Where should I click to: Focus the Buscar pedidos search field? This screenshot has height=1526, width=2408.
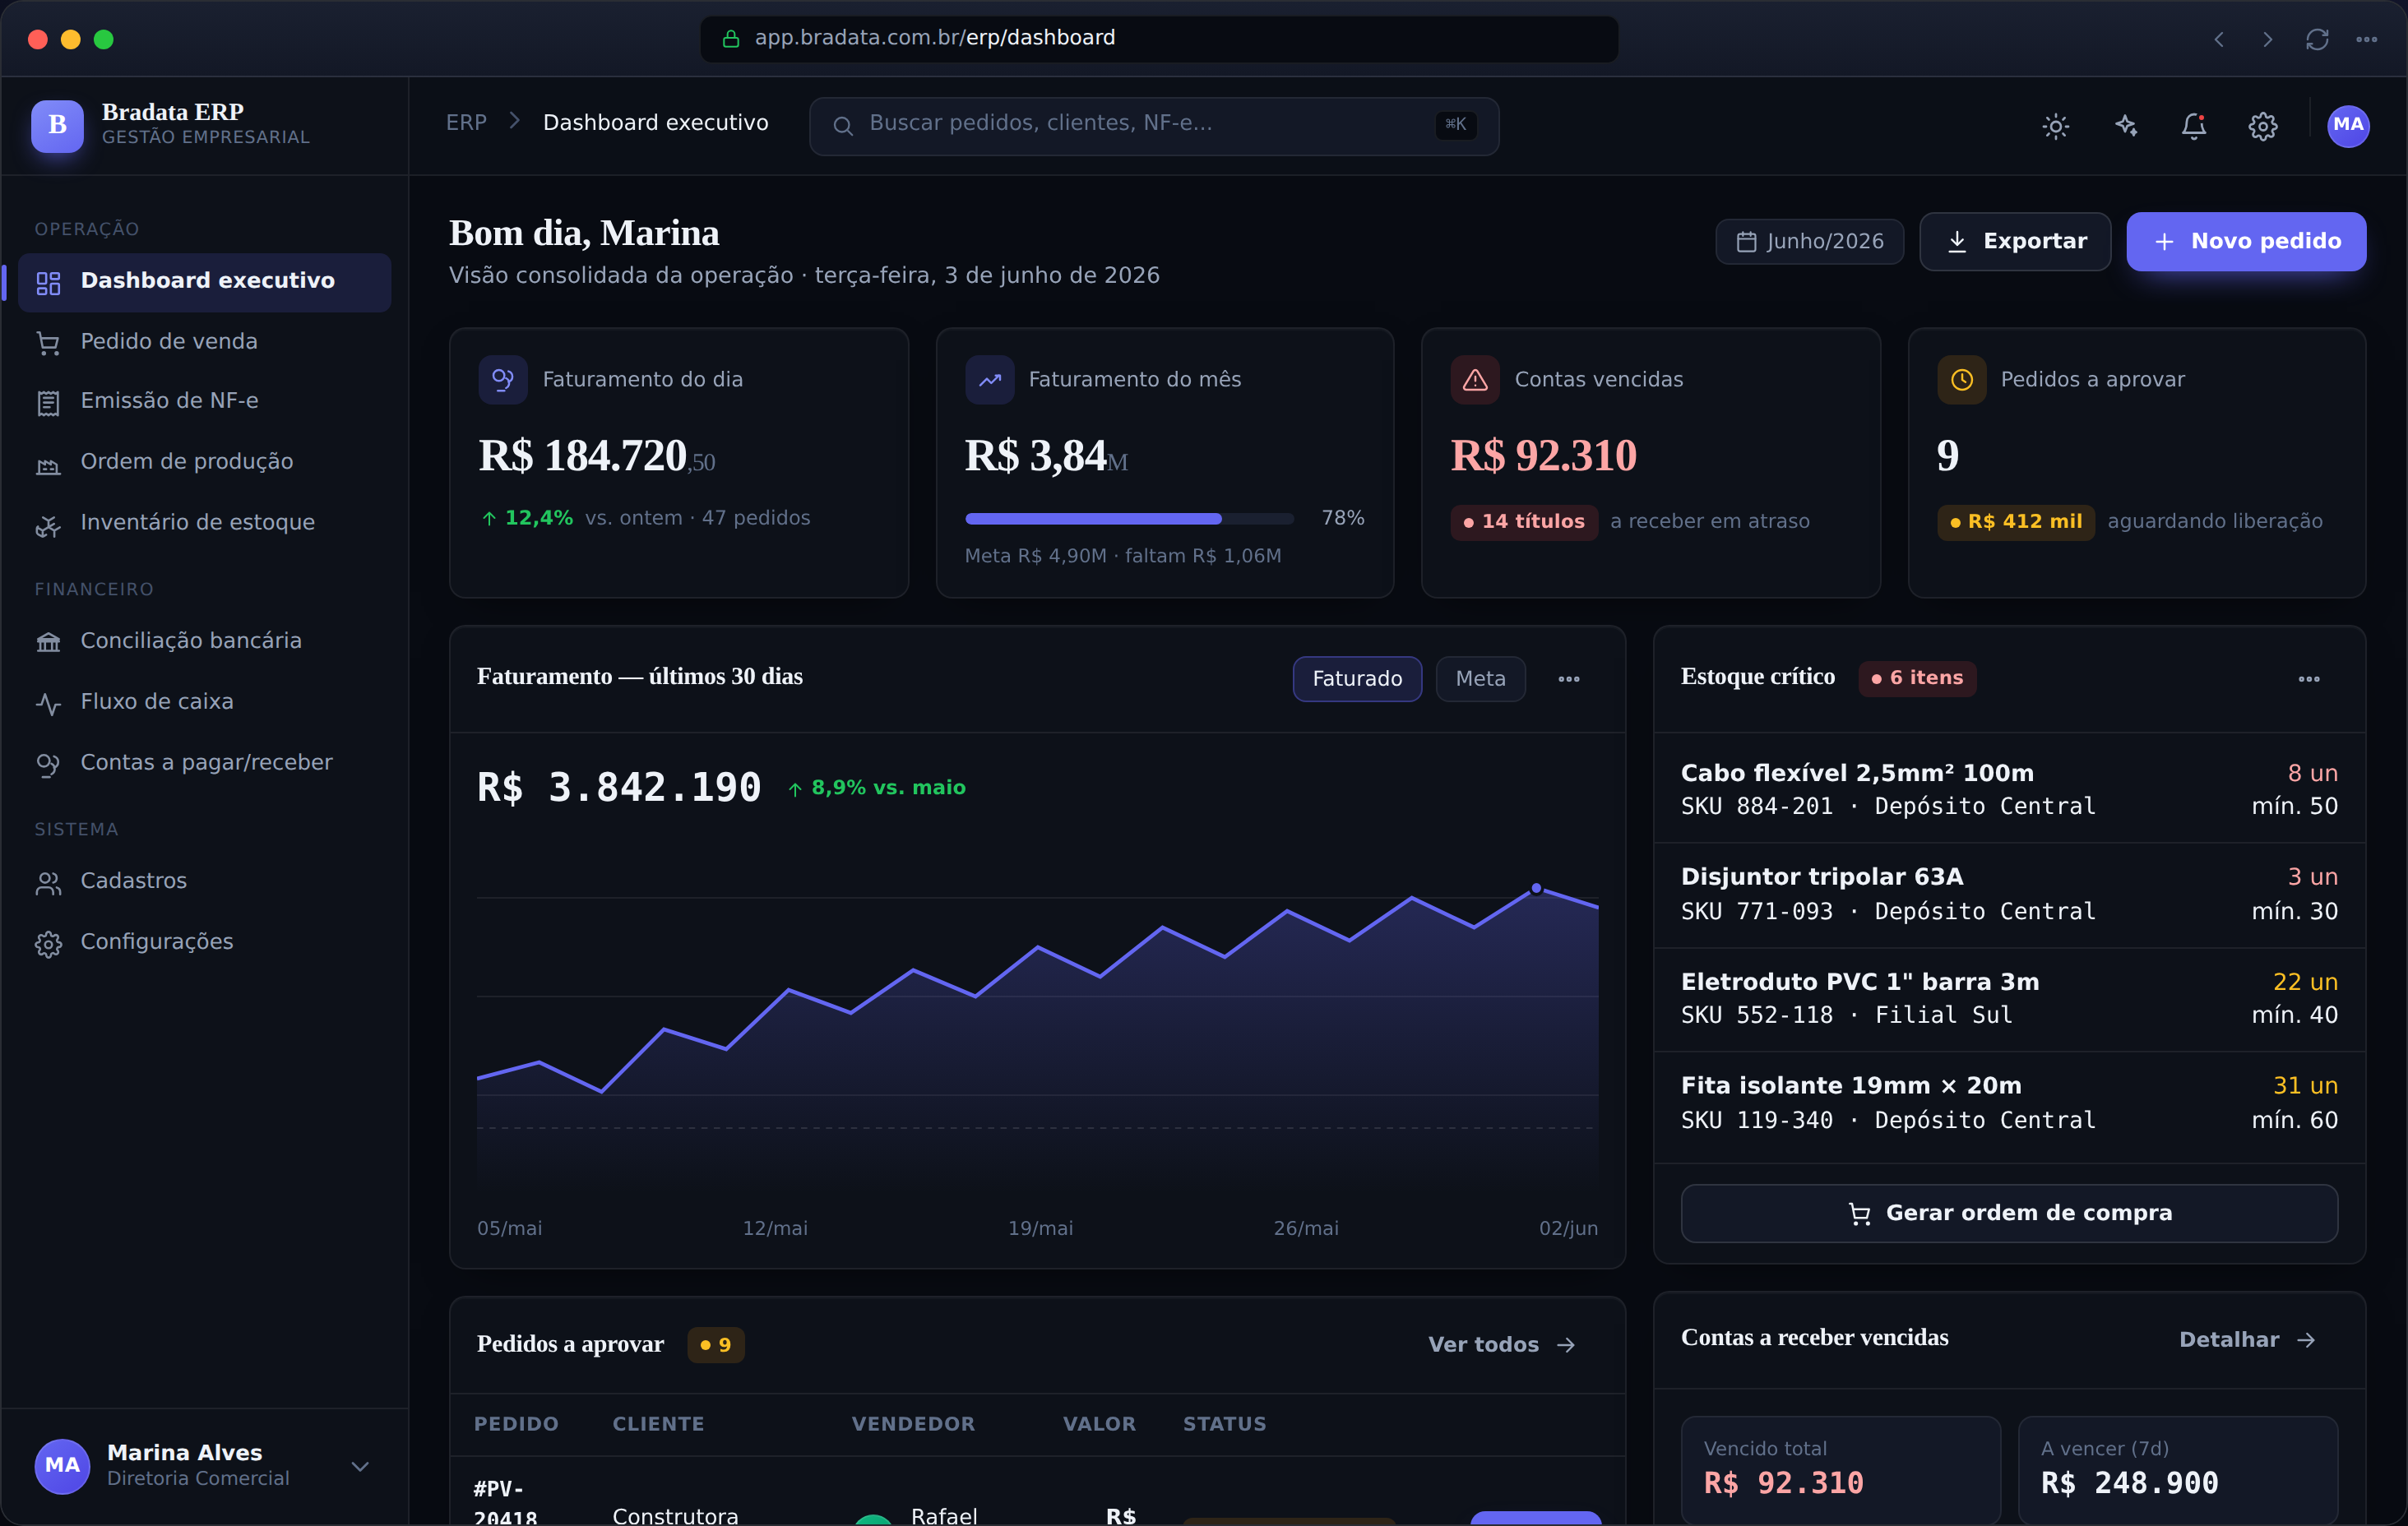[x=1153, y=126]
